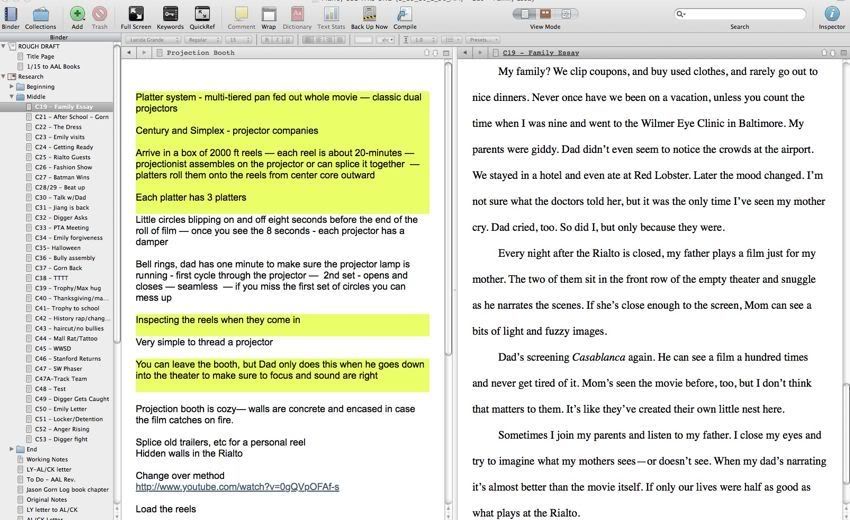
Task: Collapse the Middle folder
Action: coord(12,97)
